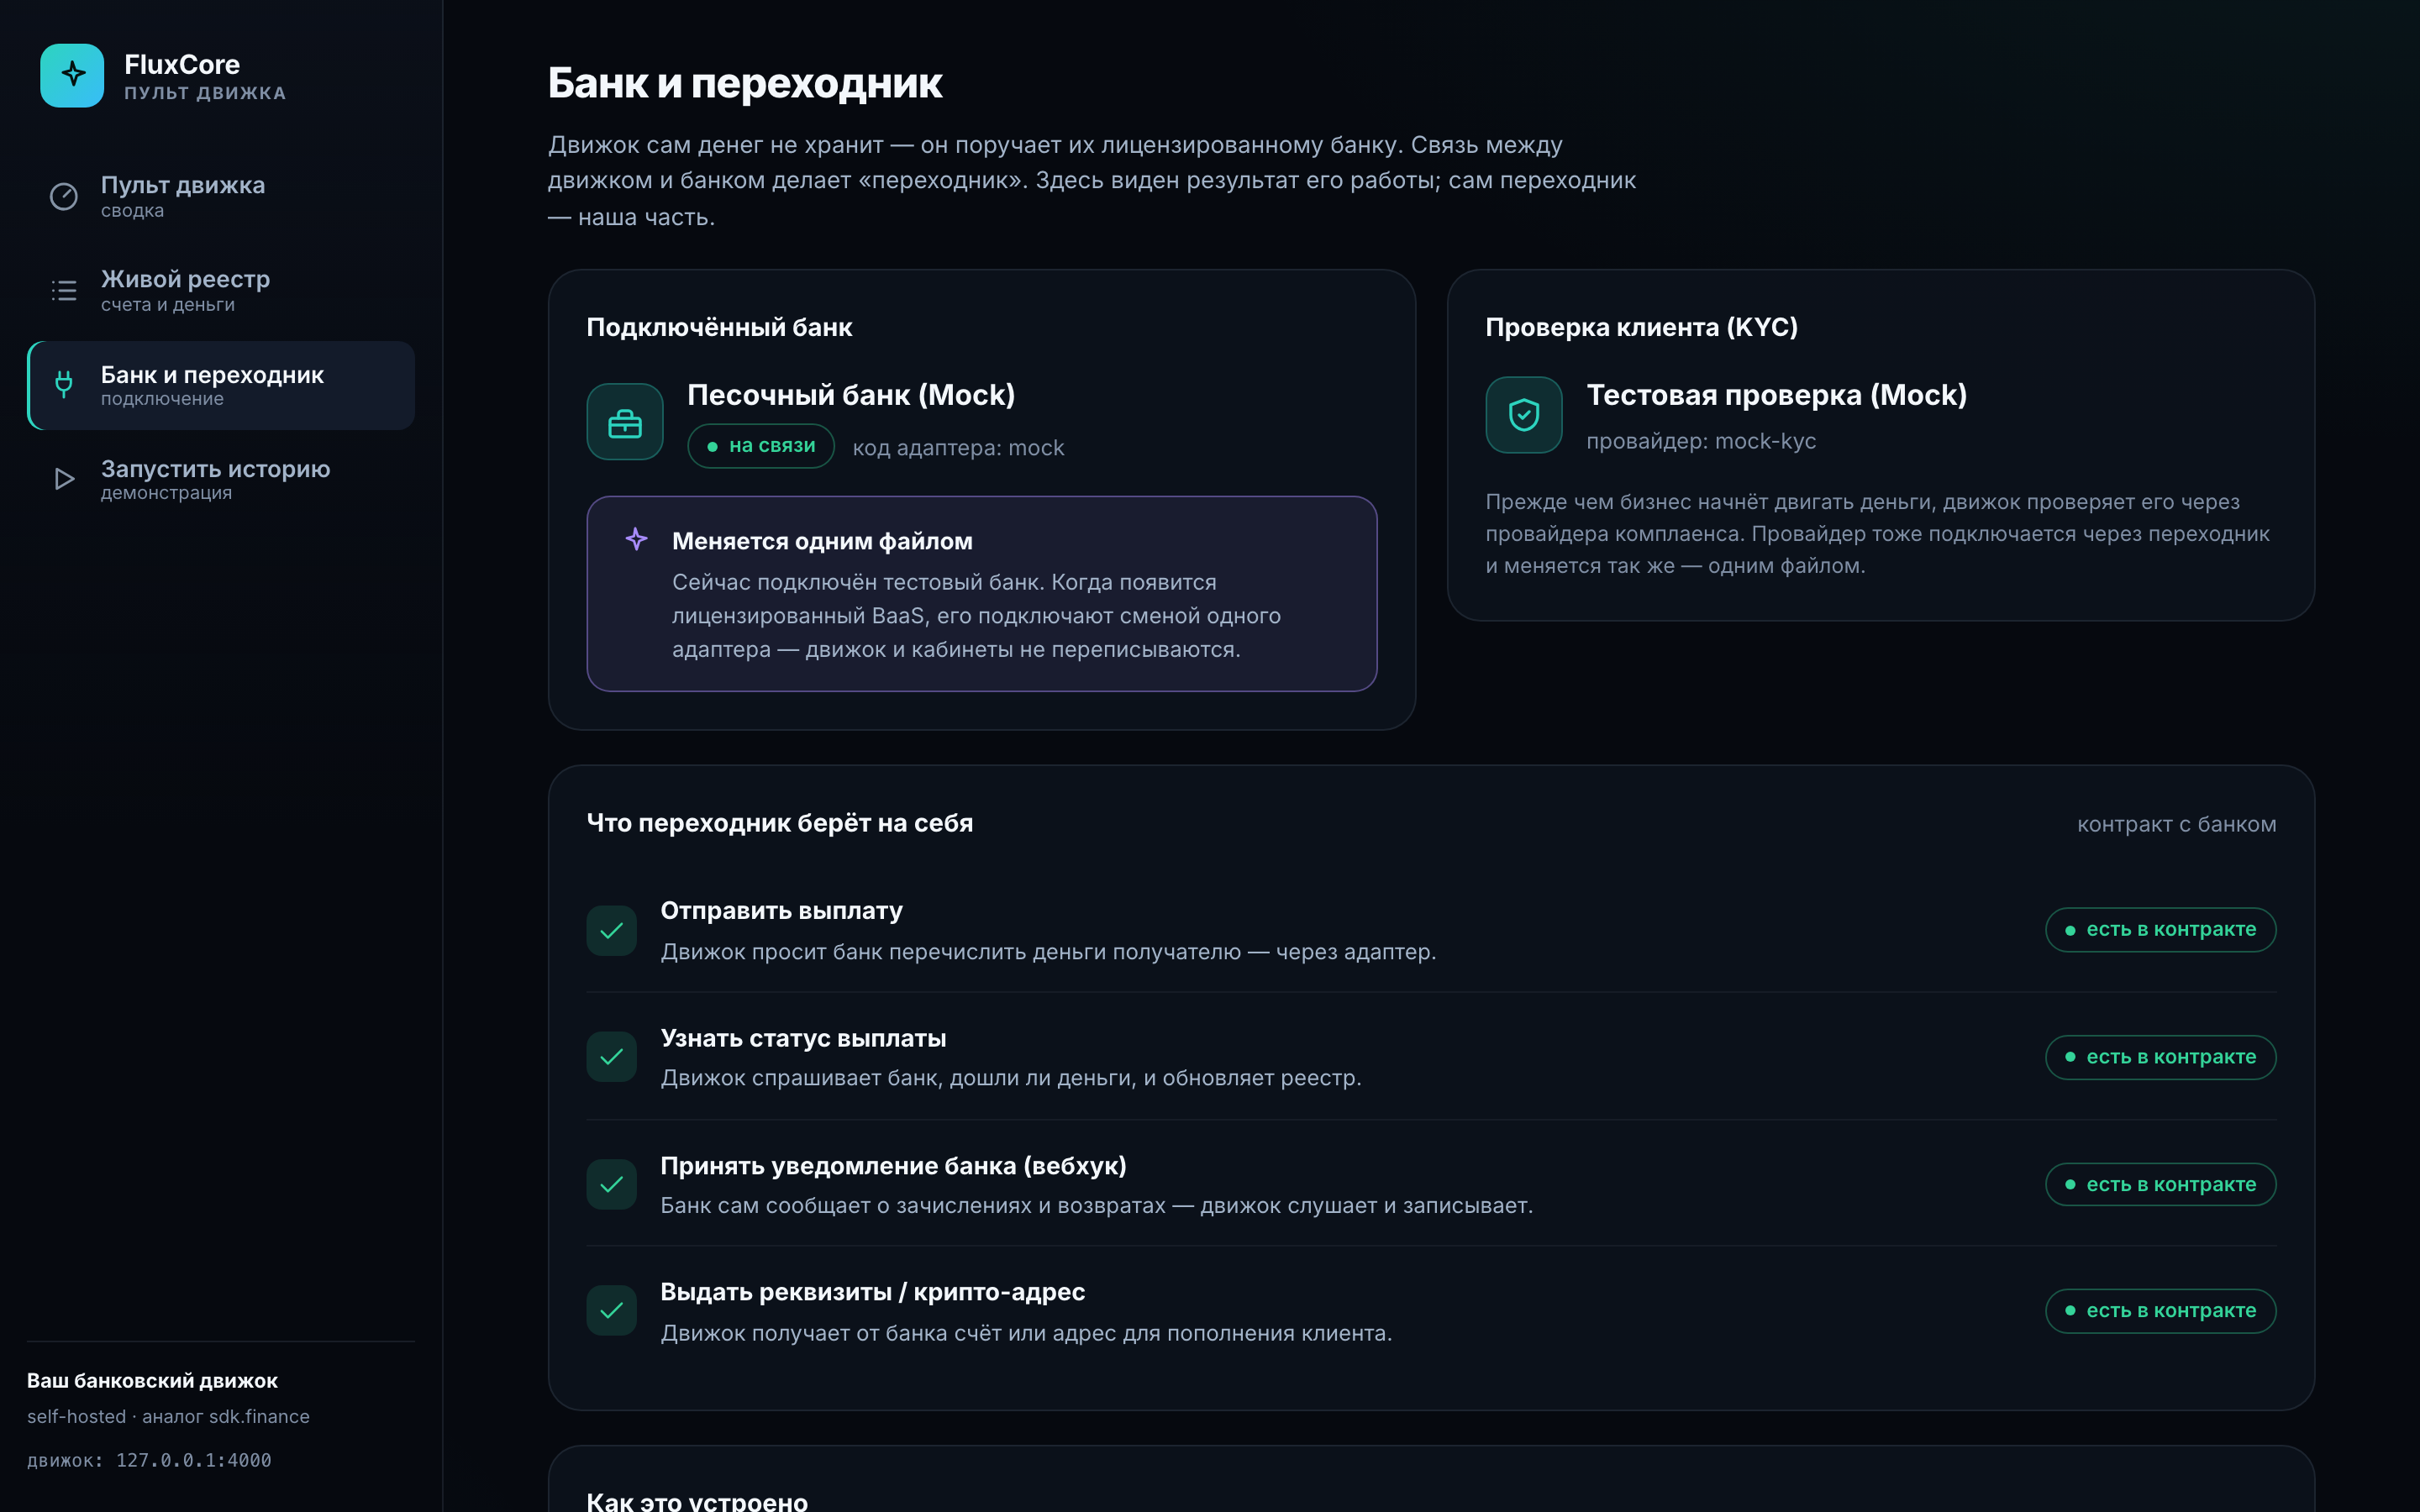Click the контракт с банком label
Viewport: 2420px width, 1512px height.
pyautogui.click(x=2176, y=825)
